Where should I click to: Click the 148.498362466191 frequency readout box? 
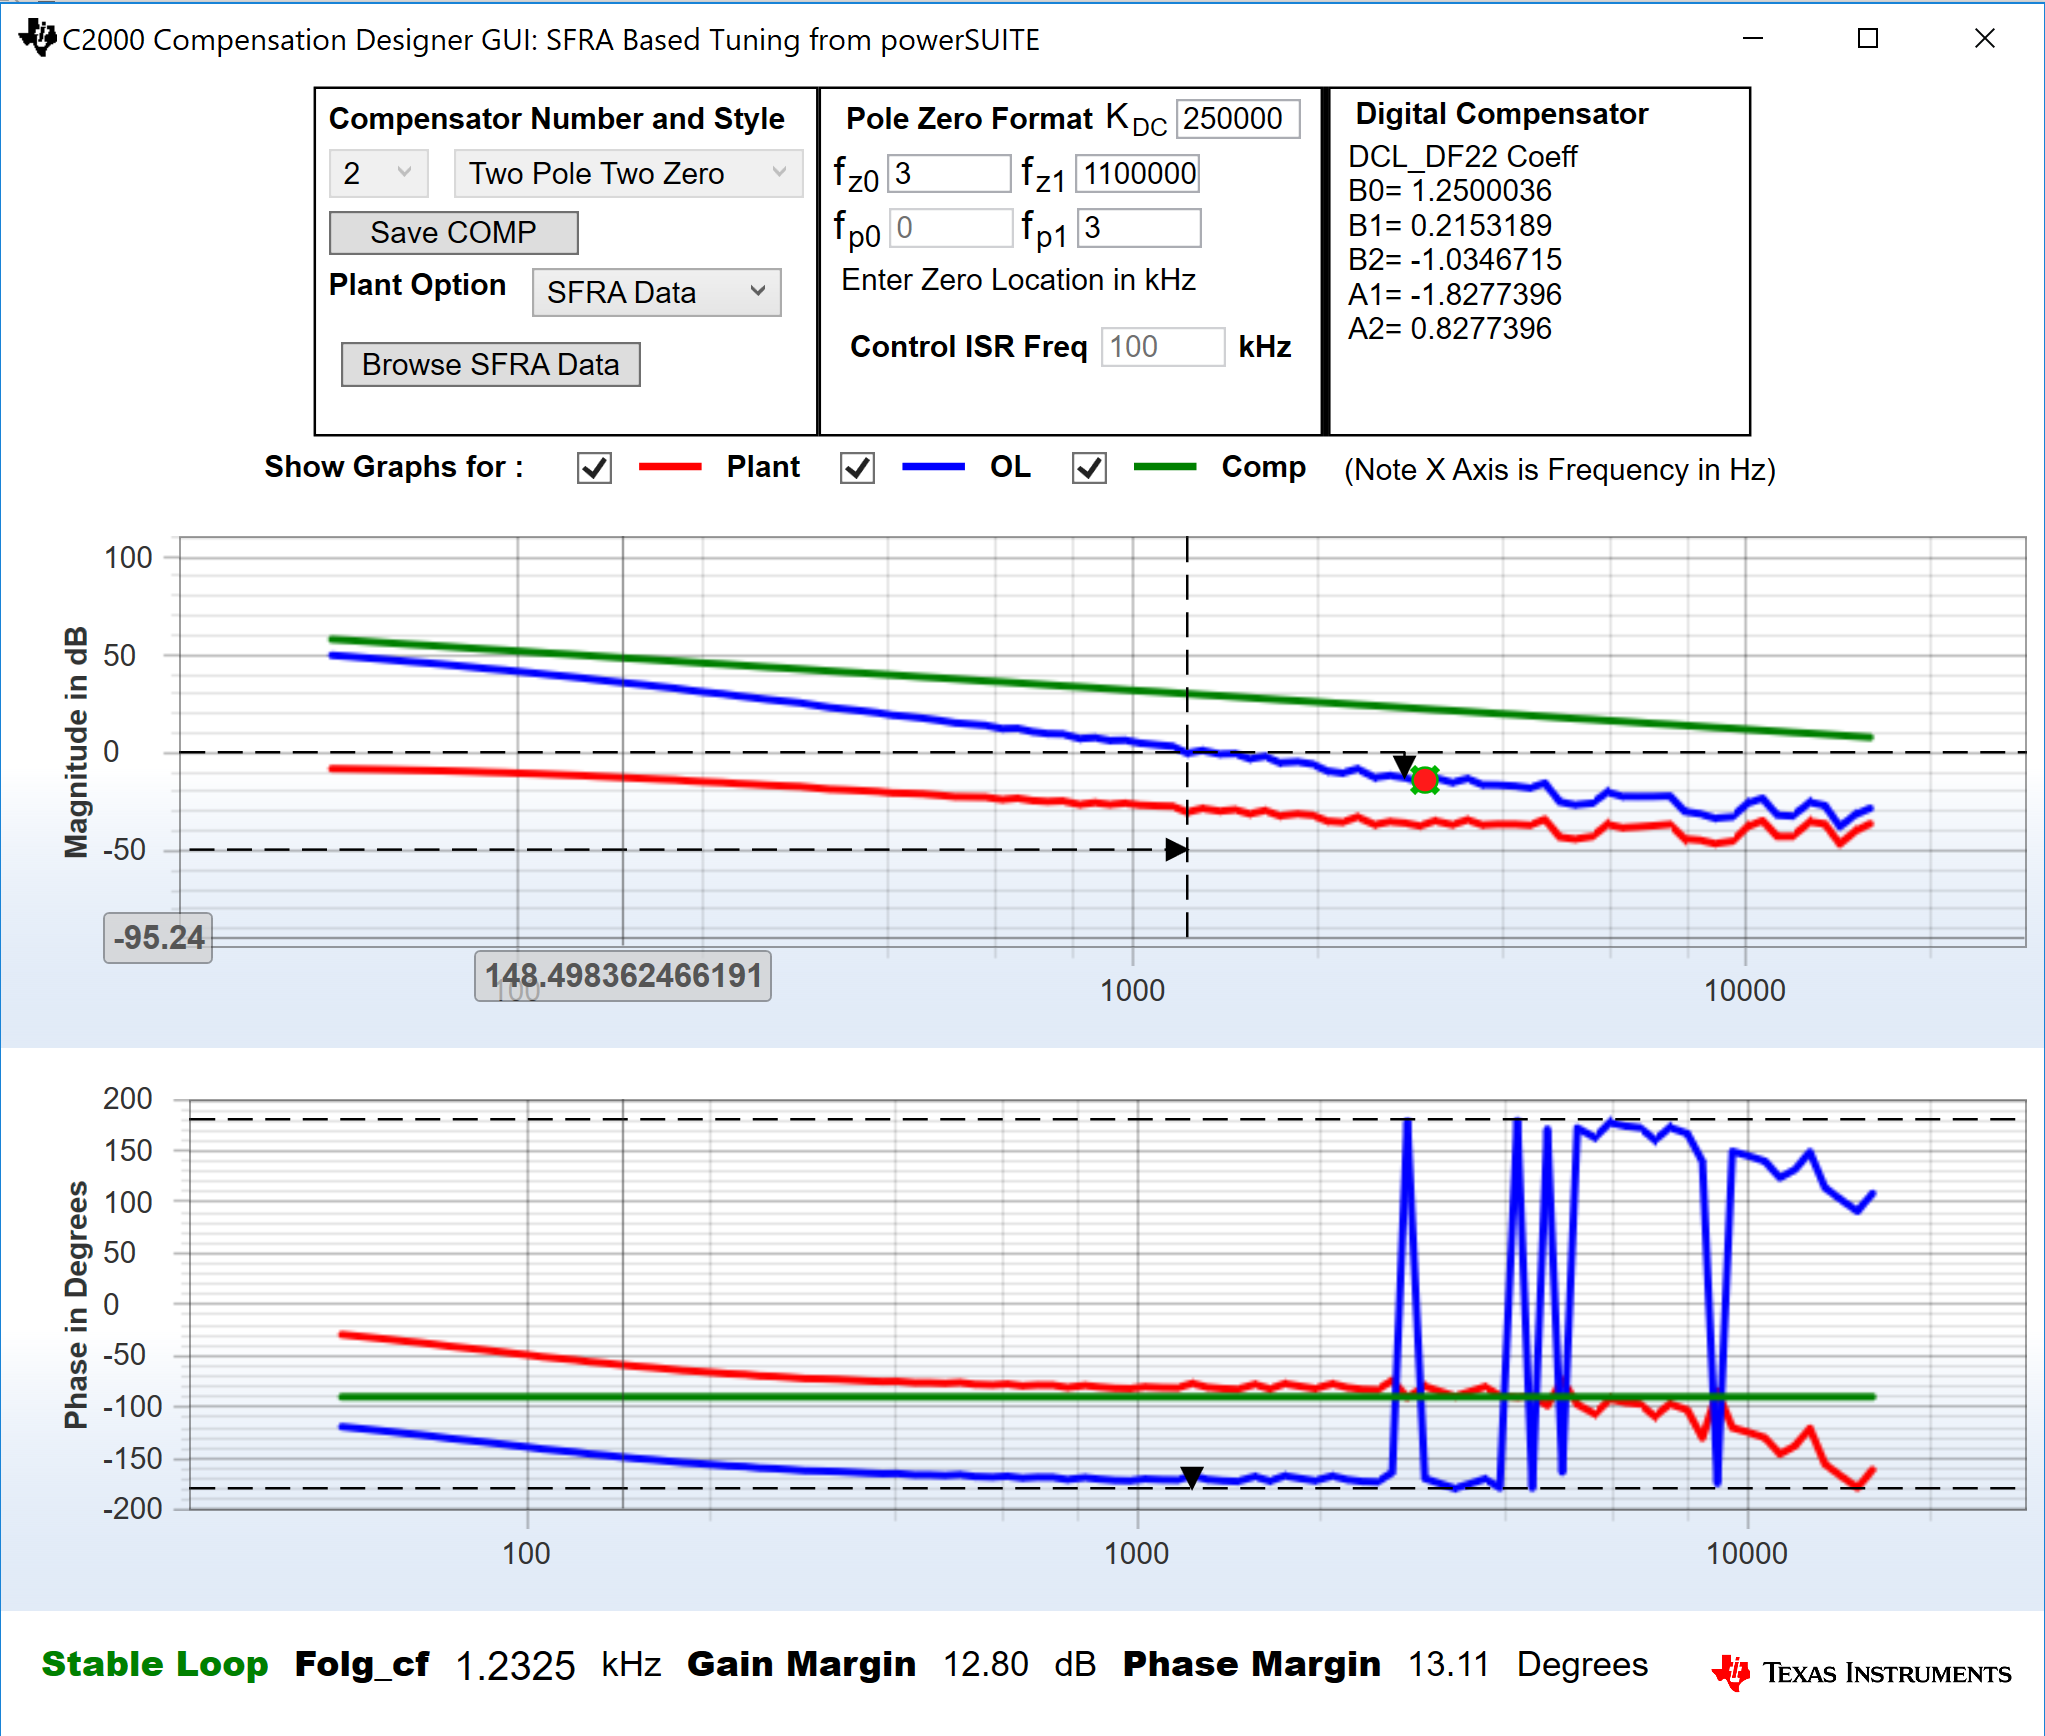tap(623, 975)
